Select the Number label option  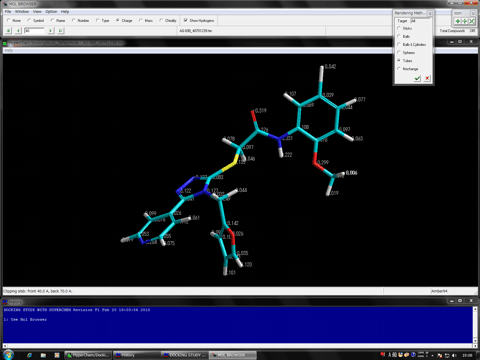click(81, 21)
